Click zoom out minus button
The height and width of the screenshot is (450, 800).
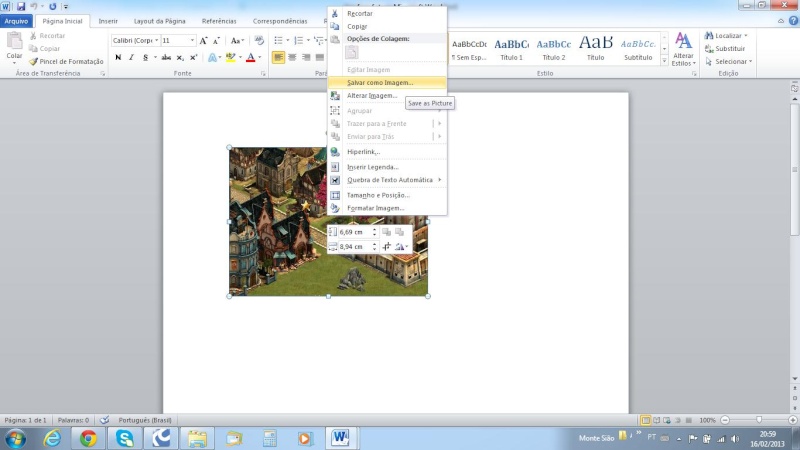[725, 420]
